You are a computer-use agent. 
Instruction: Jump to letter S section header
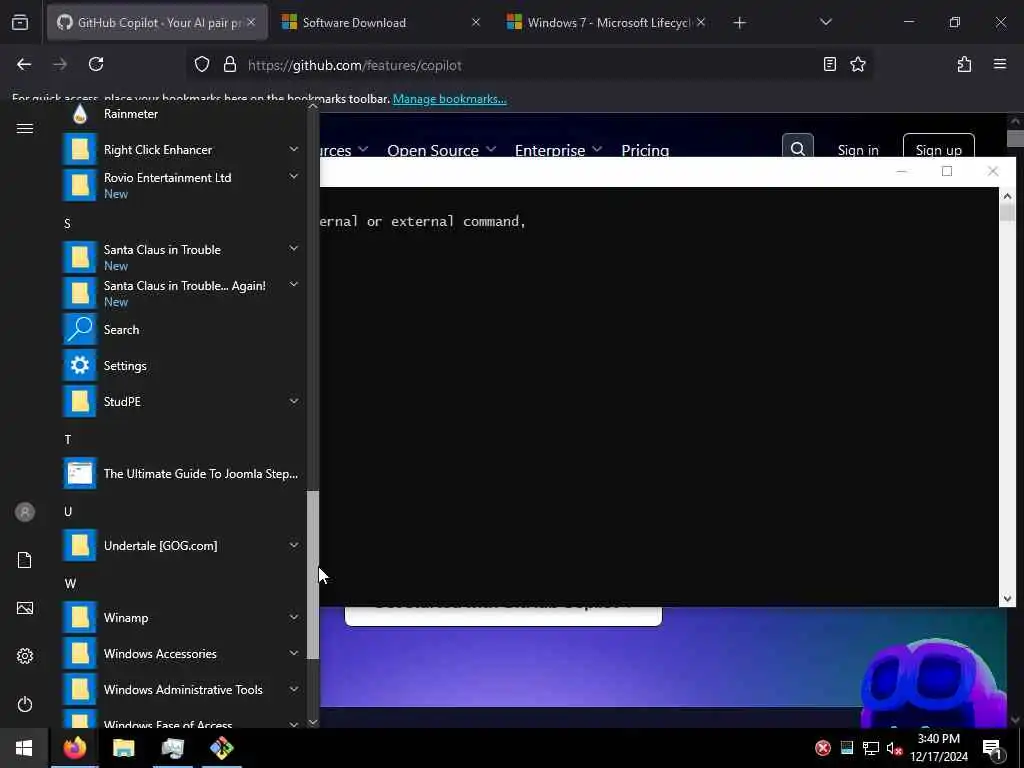click(67, 223)
